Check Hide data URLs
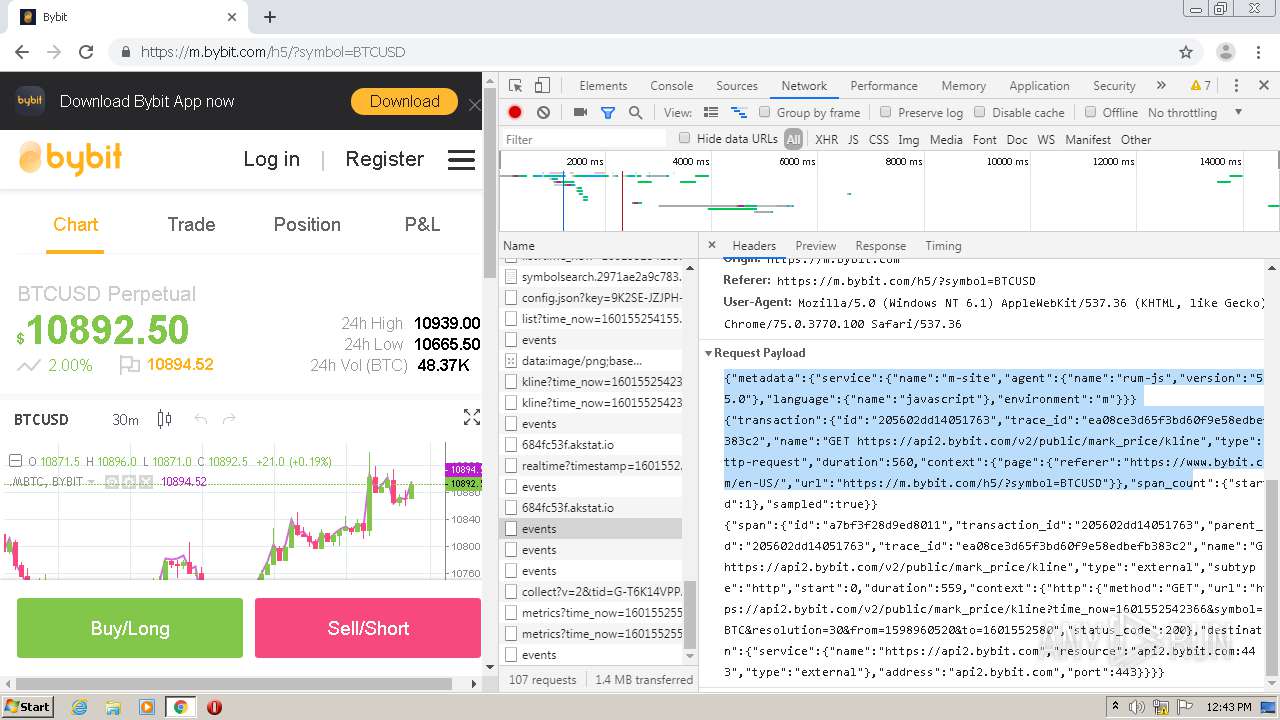The width and height of the screenshot is (1280, 720). [x=685, y=139]
